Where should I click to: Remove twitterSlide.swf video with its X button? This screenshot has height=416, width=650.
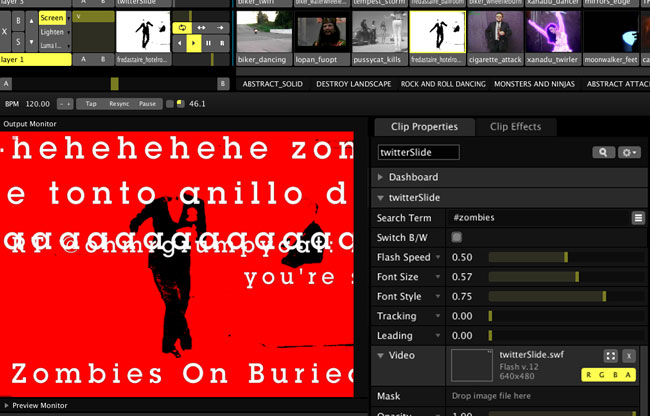click(629, 356)
